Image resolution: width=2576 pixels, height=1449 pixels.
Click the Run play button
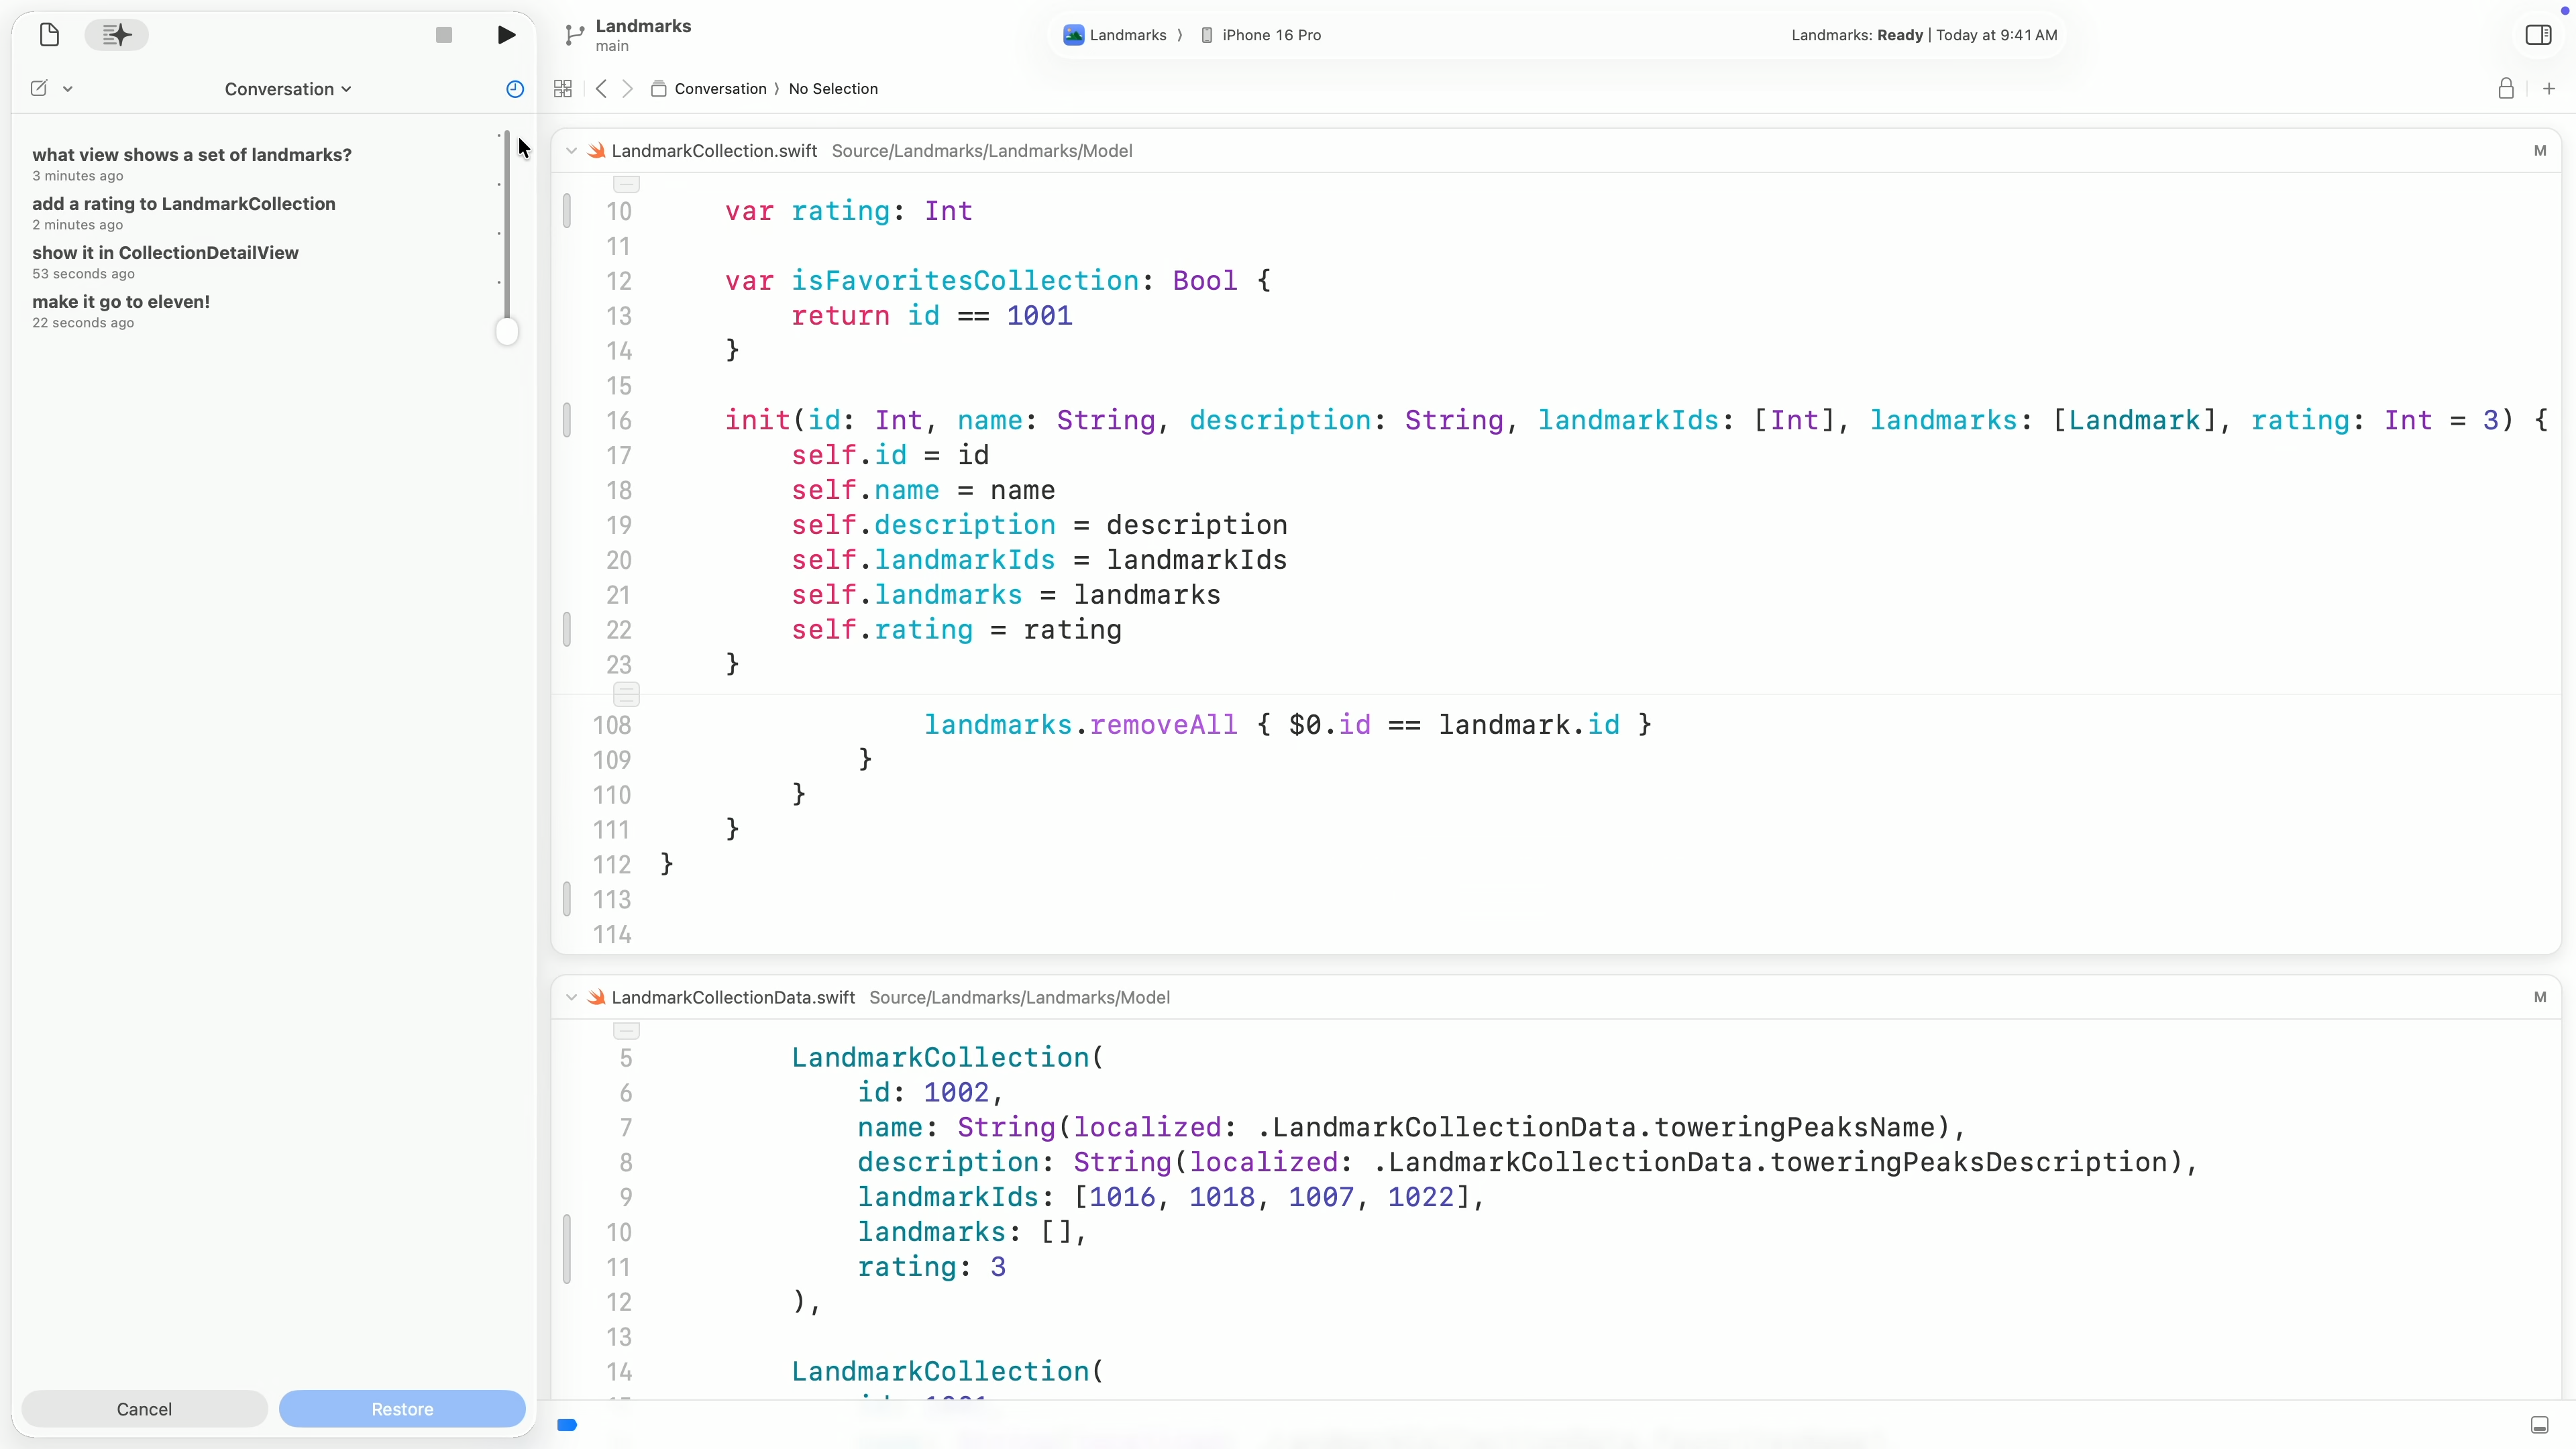506,35
